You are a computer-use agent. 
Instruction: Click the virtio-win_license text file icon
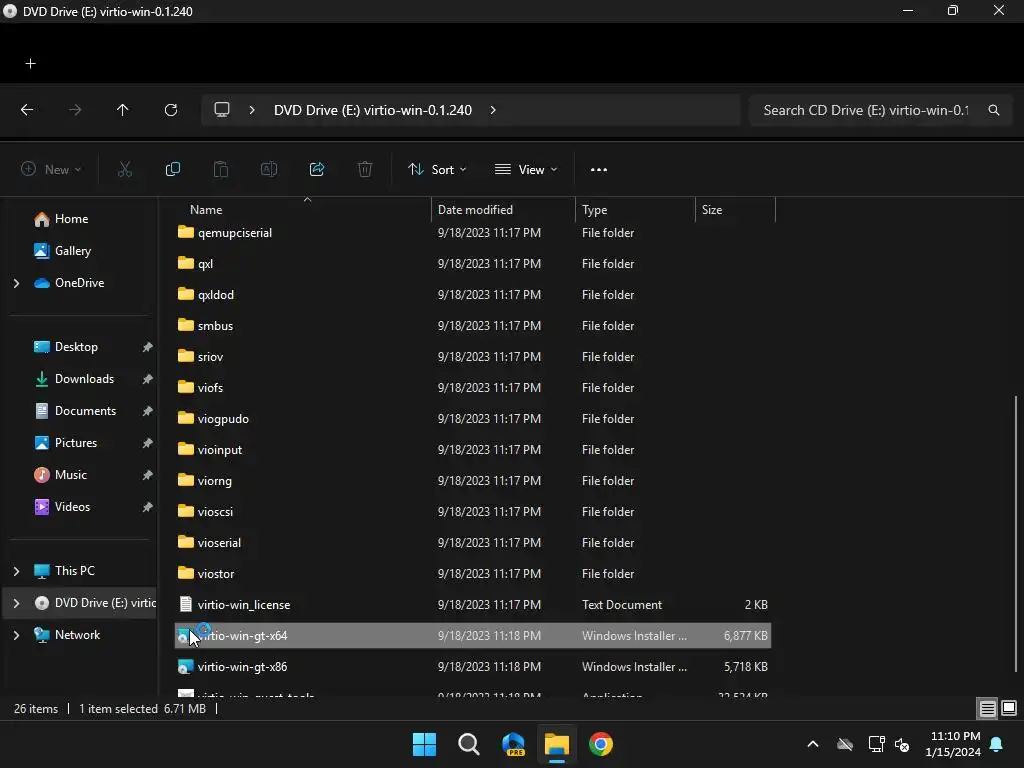[x=185, y=605]
